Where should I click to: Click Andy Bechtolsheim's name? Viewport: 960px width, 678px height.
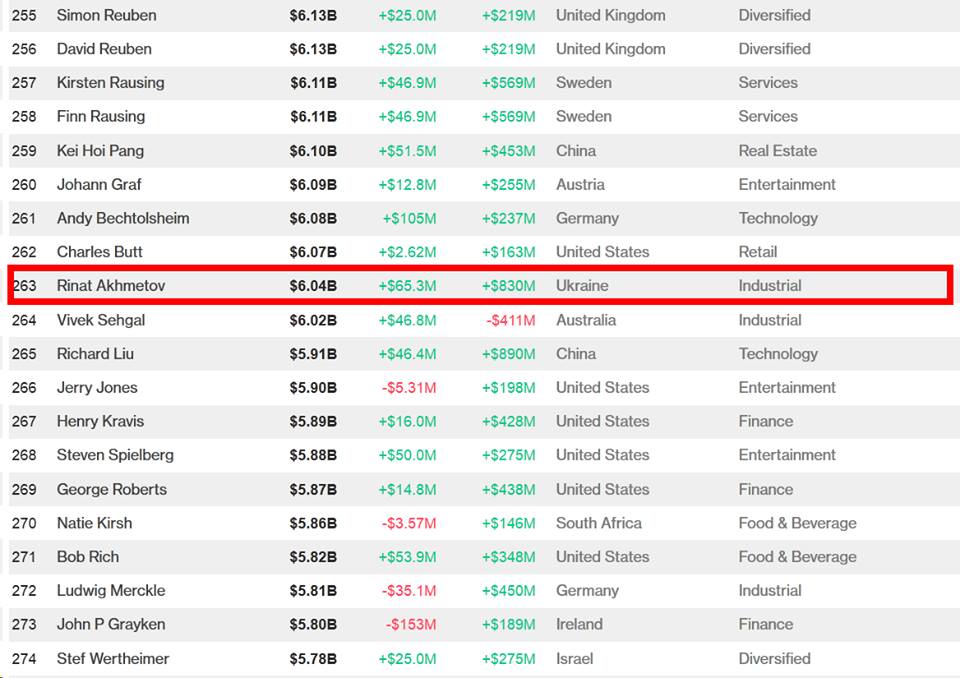pos(122,218)
